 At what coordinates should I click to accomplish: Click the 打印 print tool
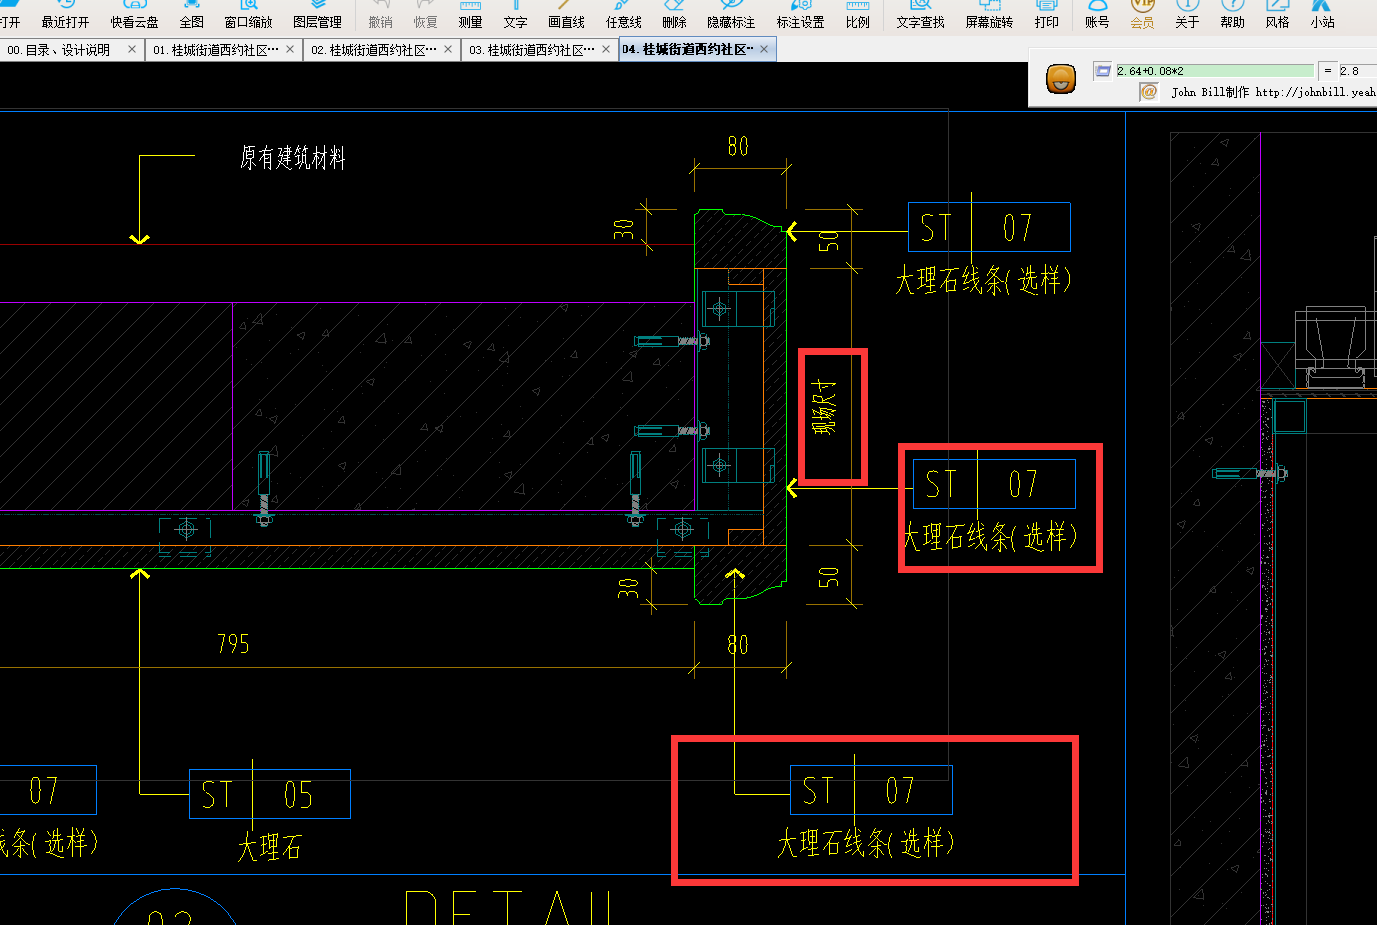(1046, 15)
